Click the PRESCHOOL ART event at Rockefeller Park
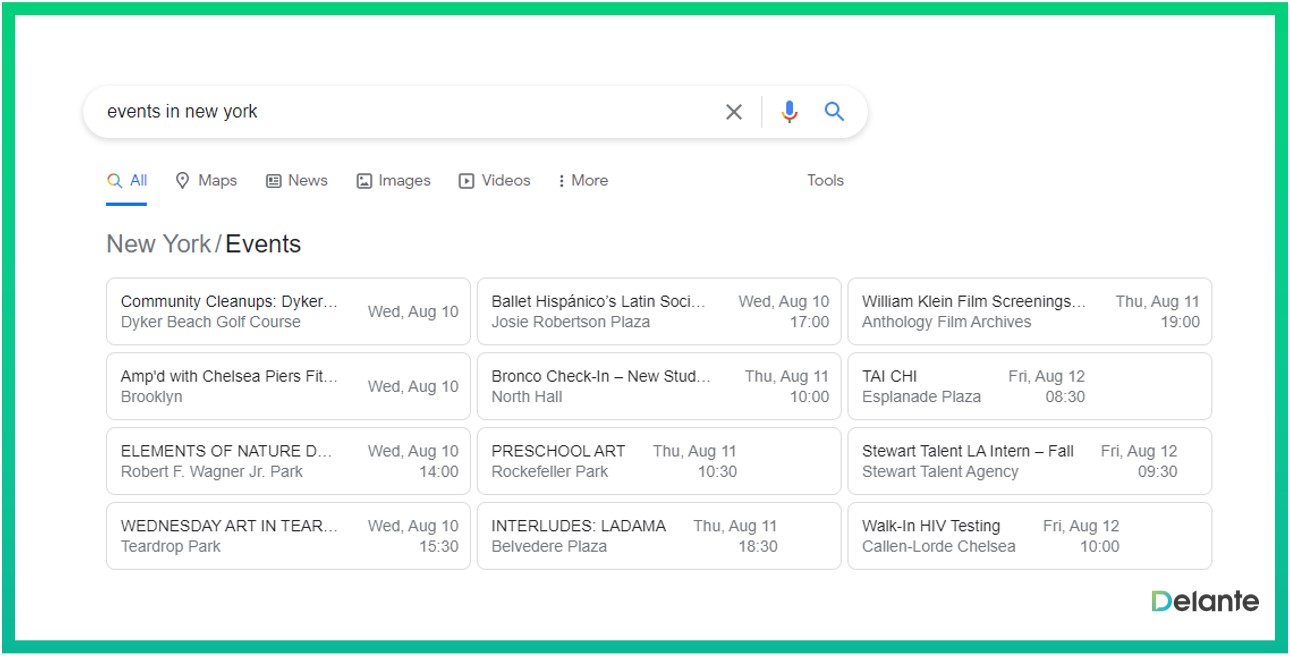The height and width of the screenshot is (656, 1290). click(659, 461)
